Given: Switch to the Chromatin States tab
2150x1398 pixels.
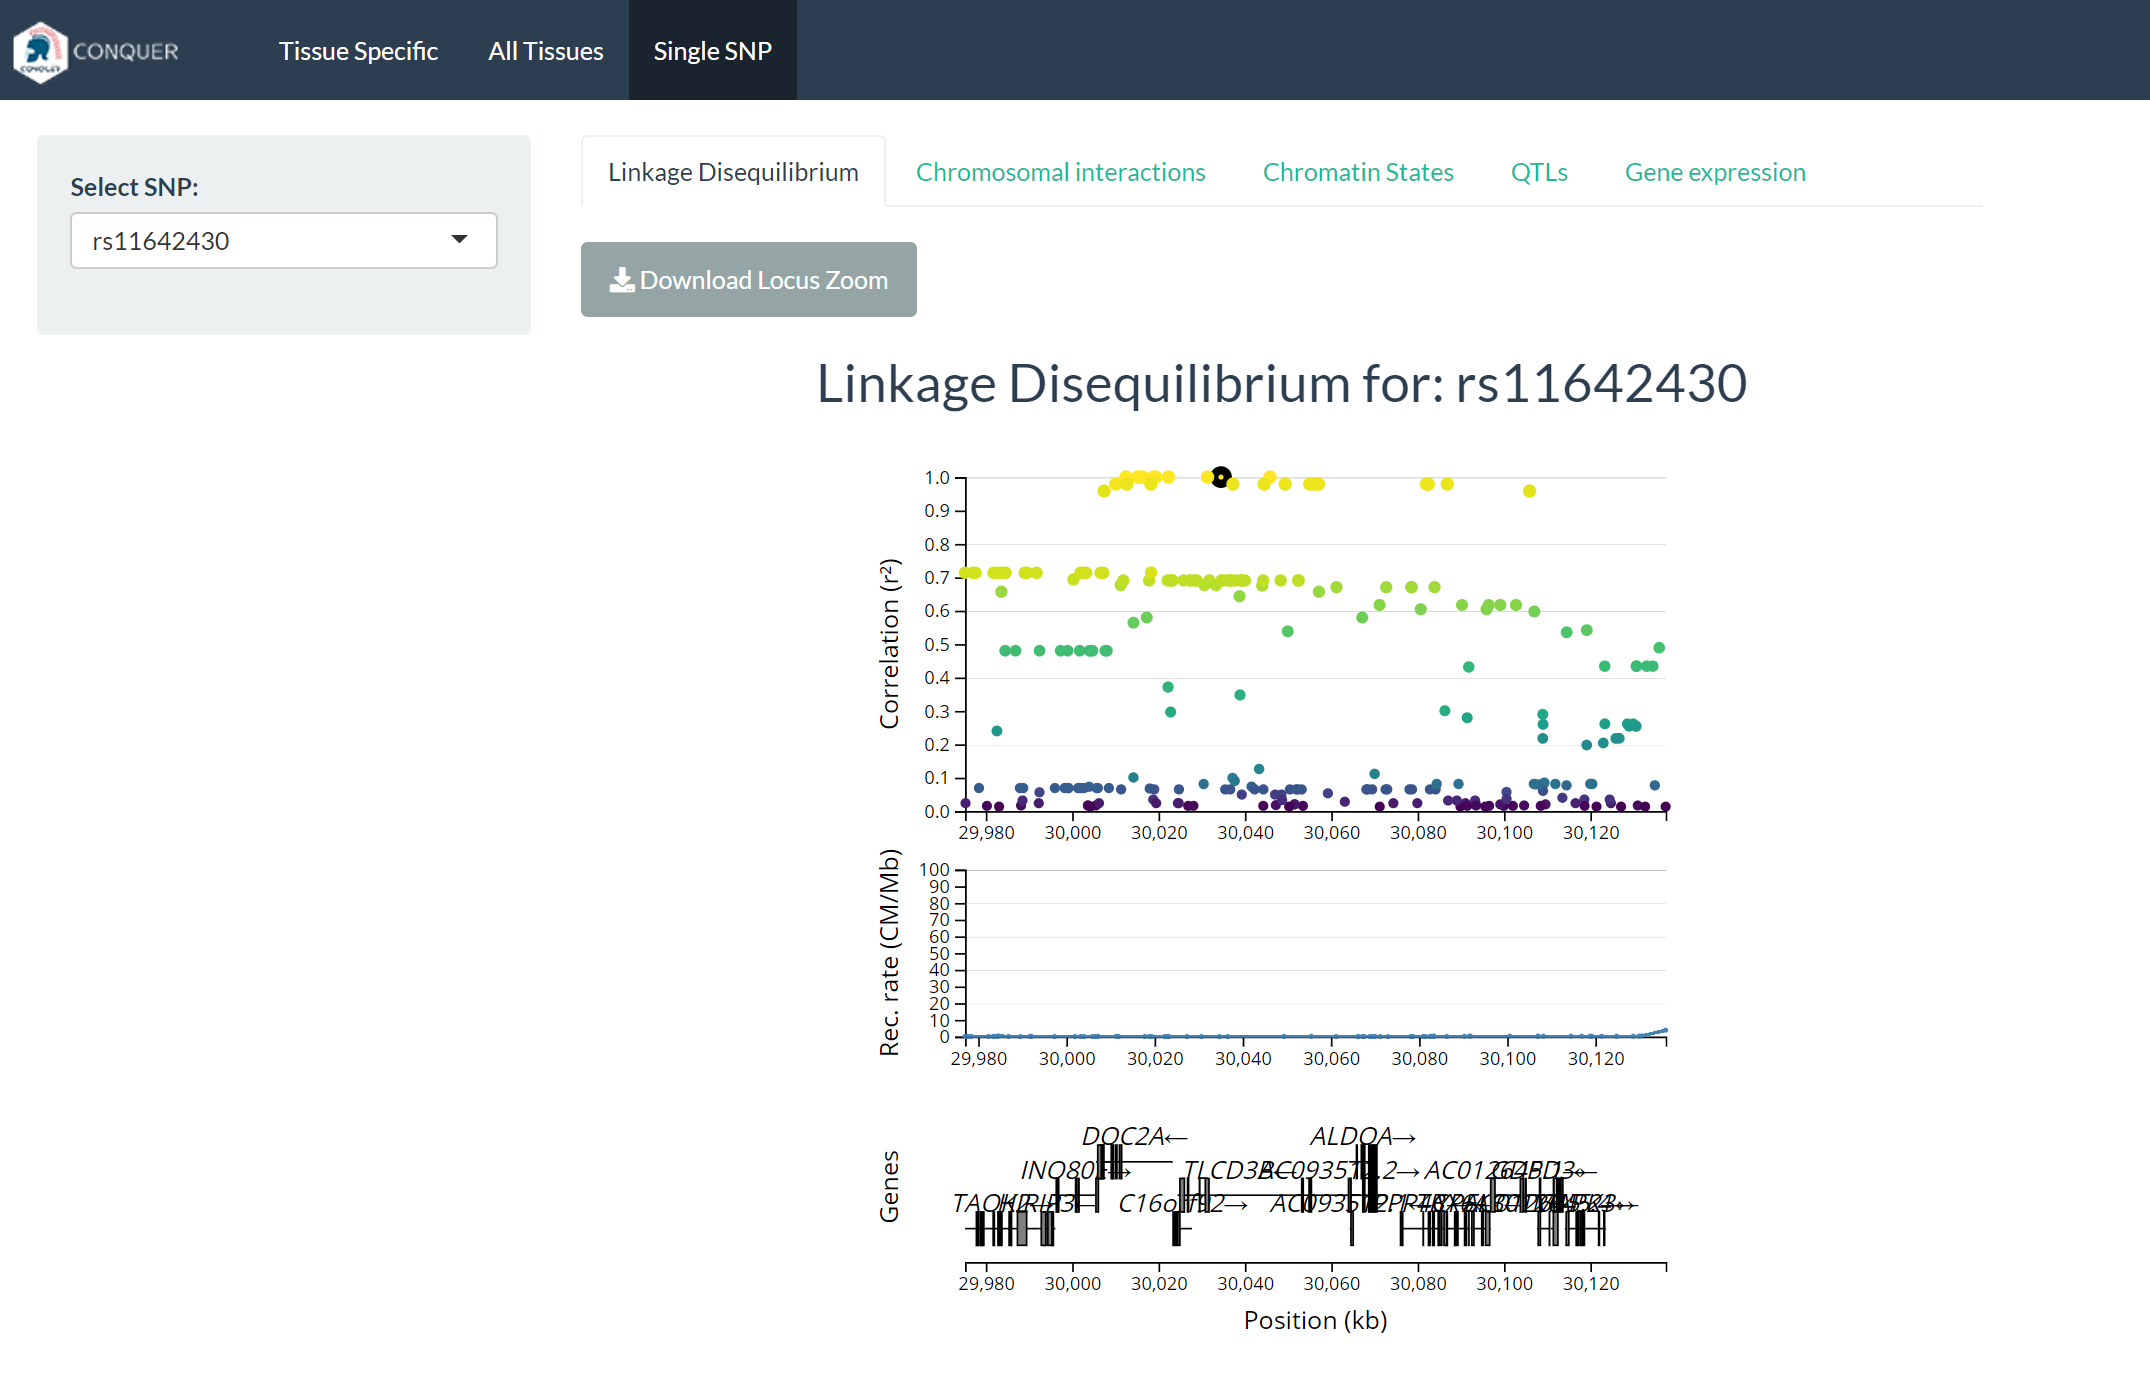Looking at the screenshot, I should [1358, 172].
